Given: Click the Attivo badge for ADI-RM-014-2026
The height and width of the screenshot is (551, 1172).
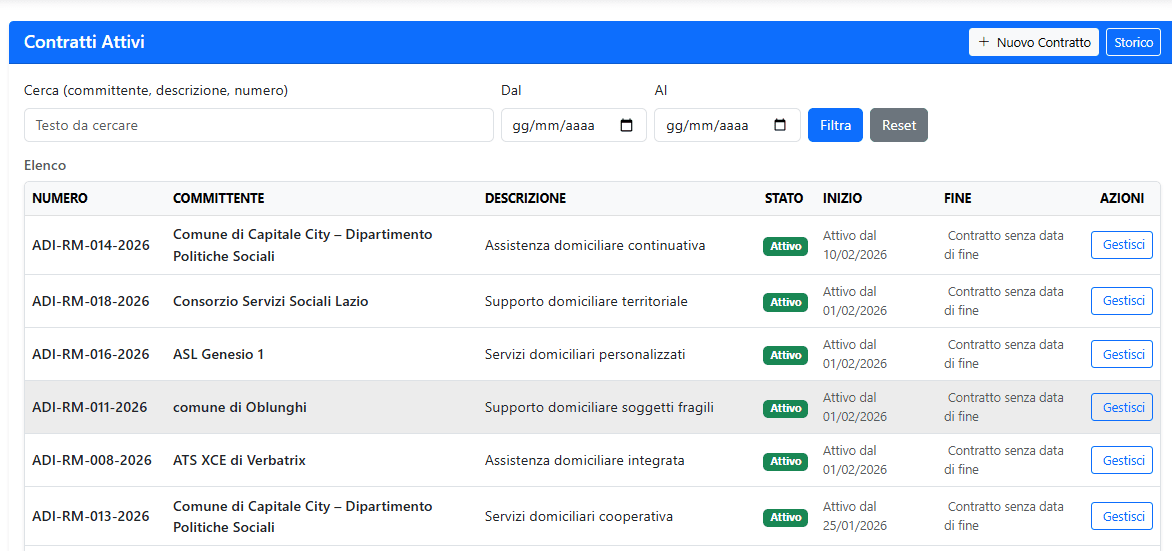Looking at the screenshot, I should 785,246.
